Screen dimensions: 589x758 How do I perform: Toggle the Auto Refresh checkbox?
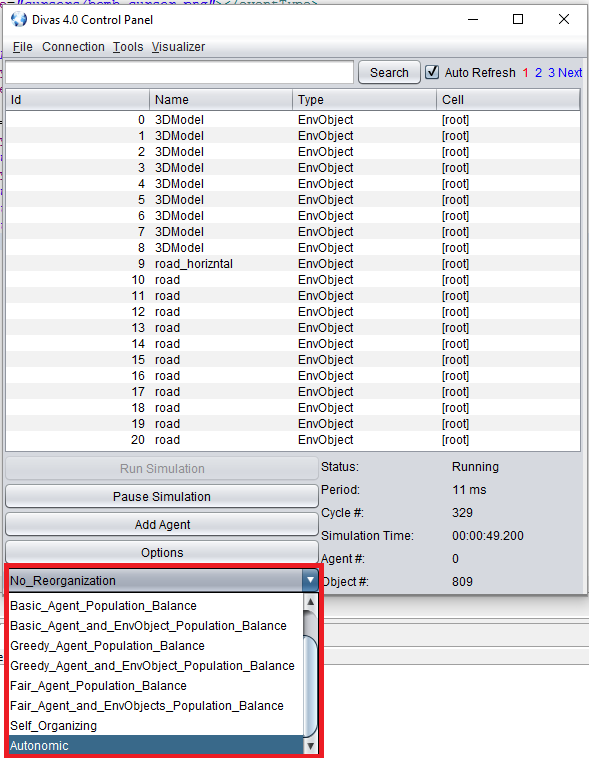point(432,72)
